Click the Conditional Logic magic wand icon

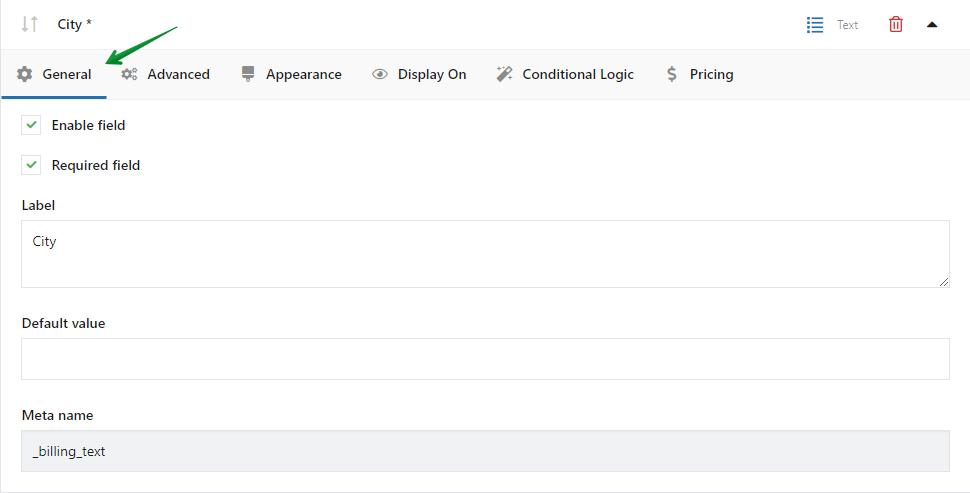[x=505, y=74]
